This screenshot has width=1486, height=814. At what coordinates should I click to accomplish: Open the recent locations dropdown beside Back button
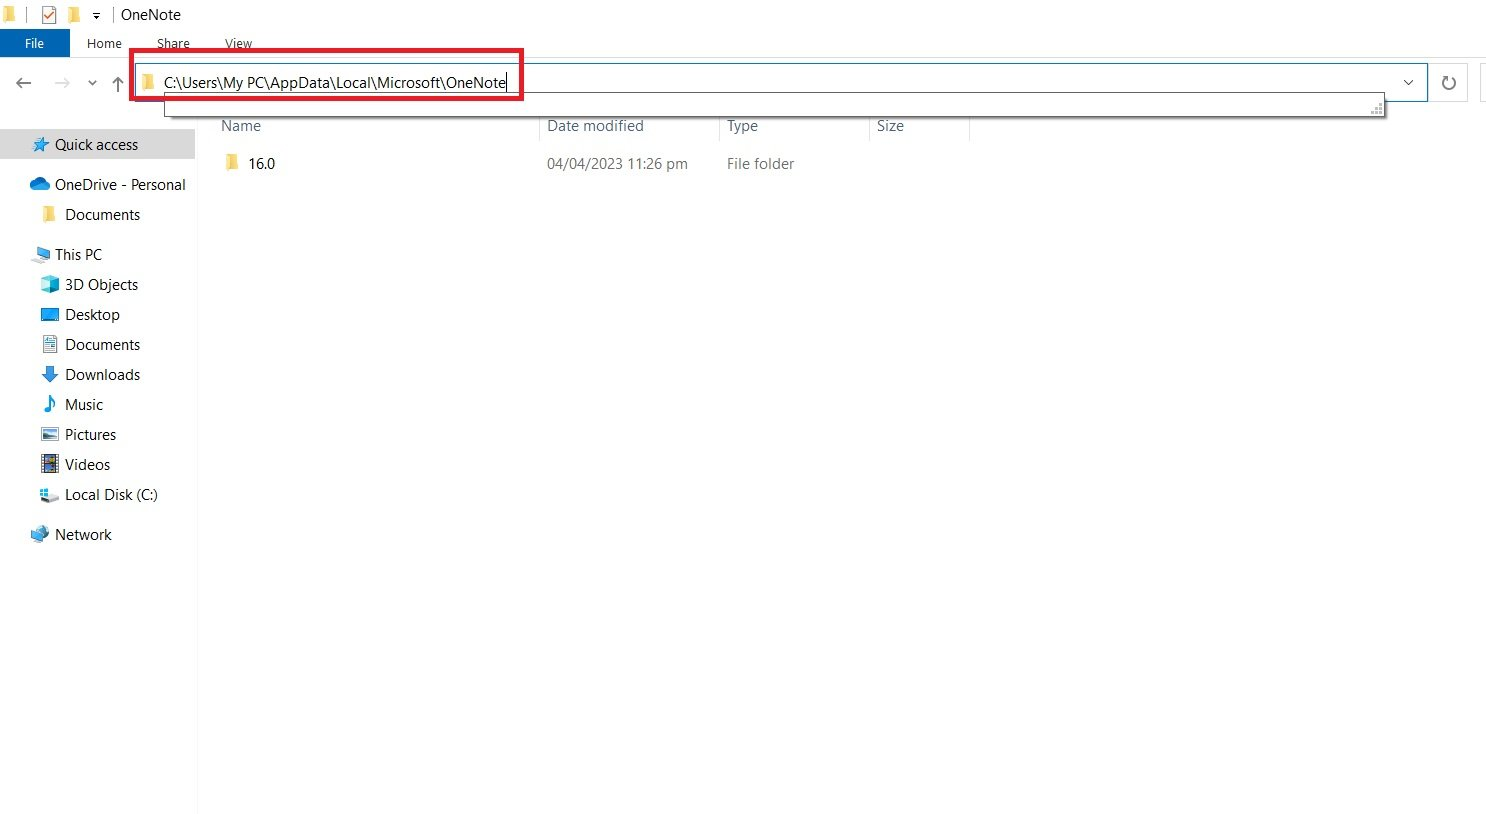click(91, 84)
